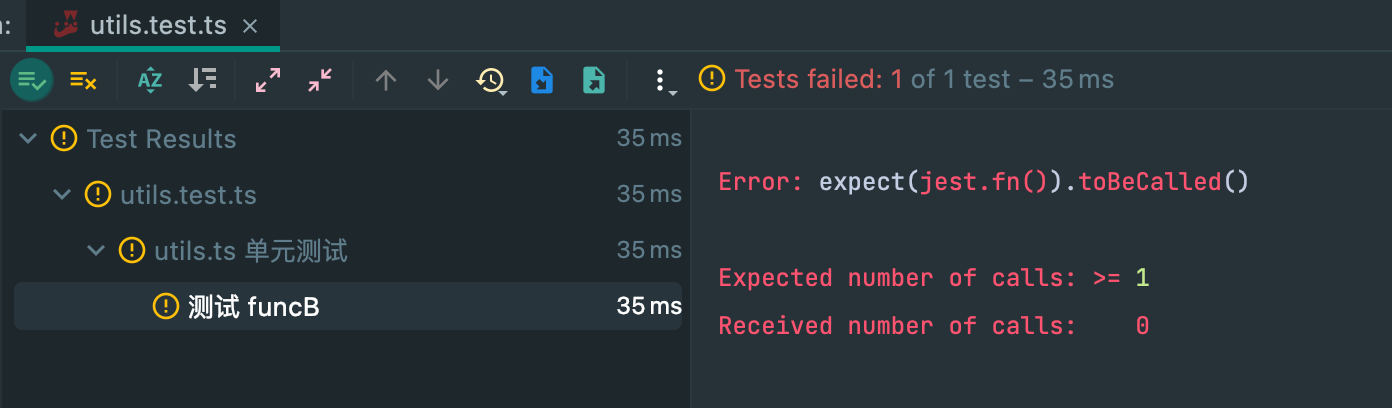Toggle the Show Ignored tests filter

coord(83,80)
